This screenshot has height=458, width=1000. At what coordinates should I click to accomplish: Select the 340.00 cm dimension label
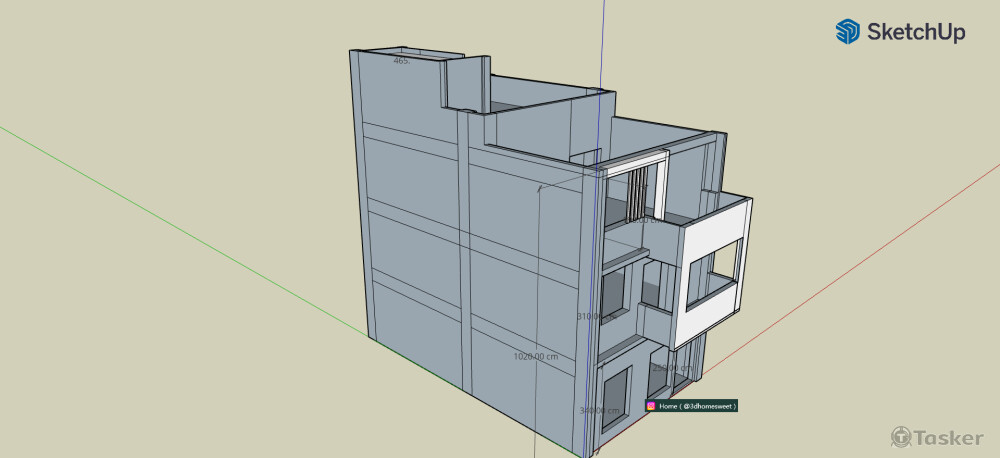click(598, 410)
